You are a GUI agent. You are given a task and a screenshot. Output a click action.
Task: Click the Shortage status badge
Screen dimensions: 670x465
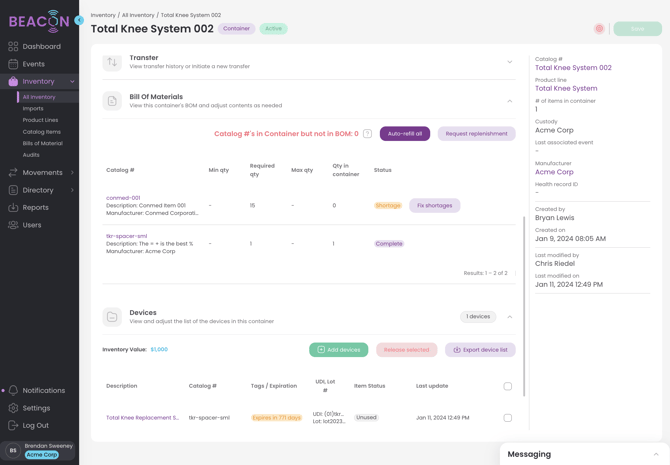coord(388,206)
